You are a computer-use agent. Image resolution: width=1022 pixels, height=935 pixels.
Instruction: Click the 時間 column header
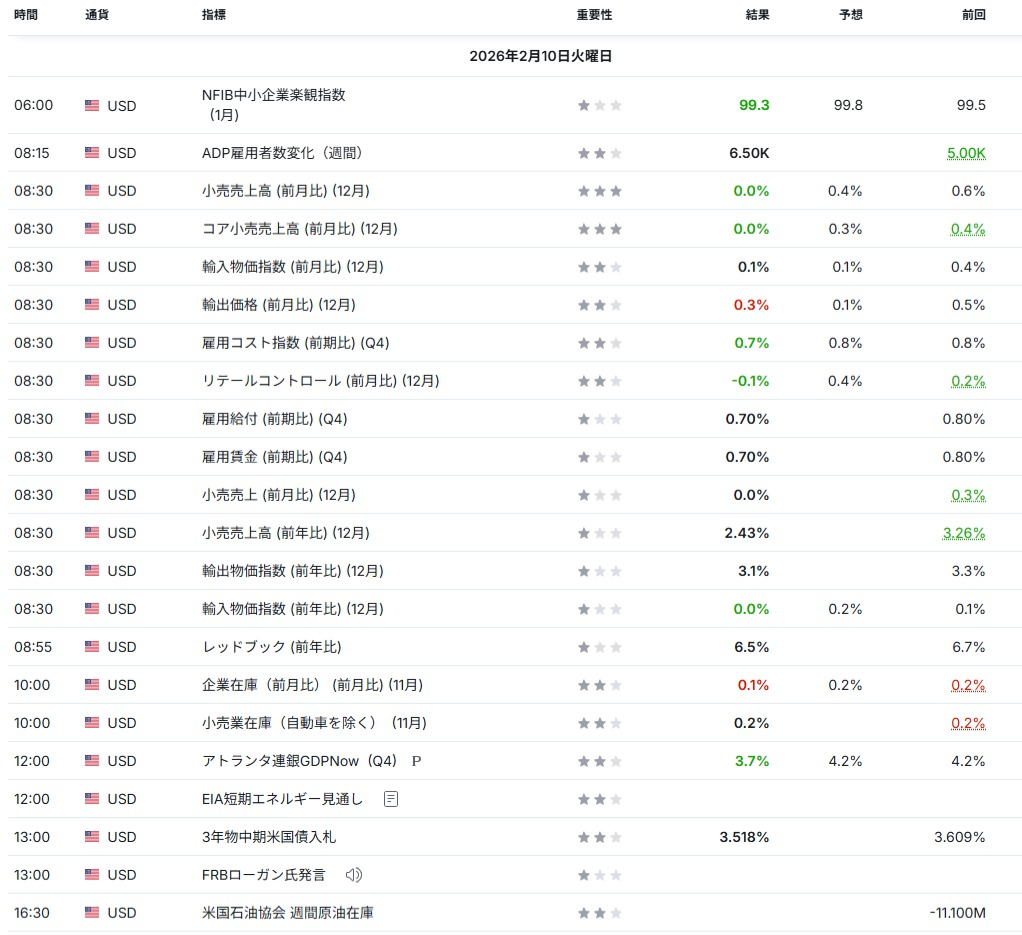point(26,15)
